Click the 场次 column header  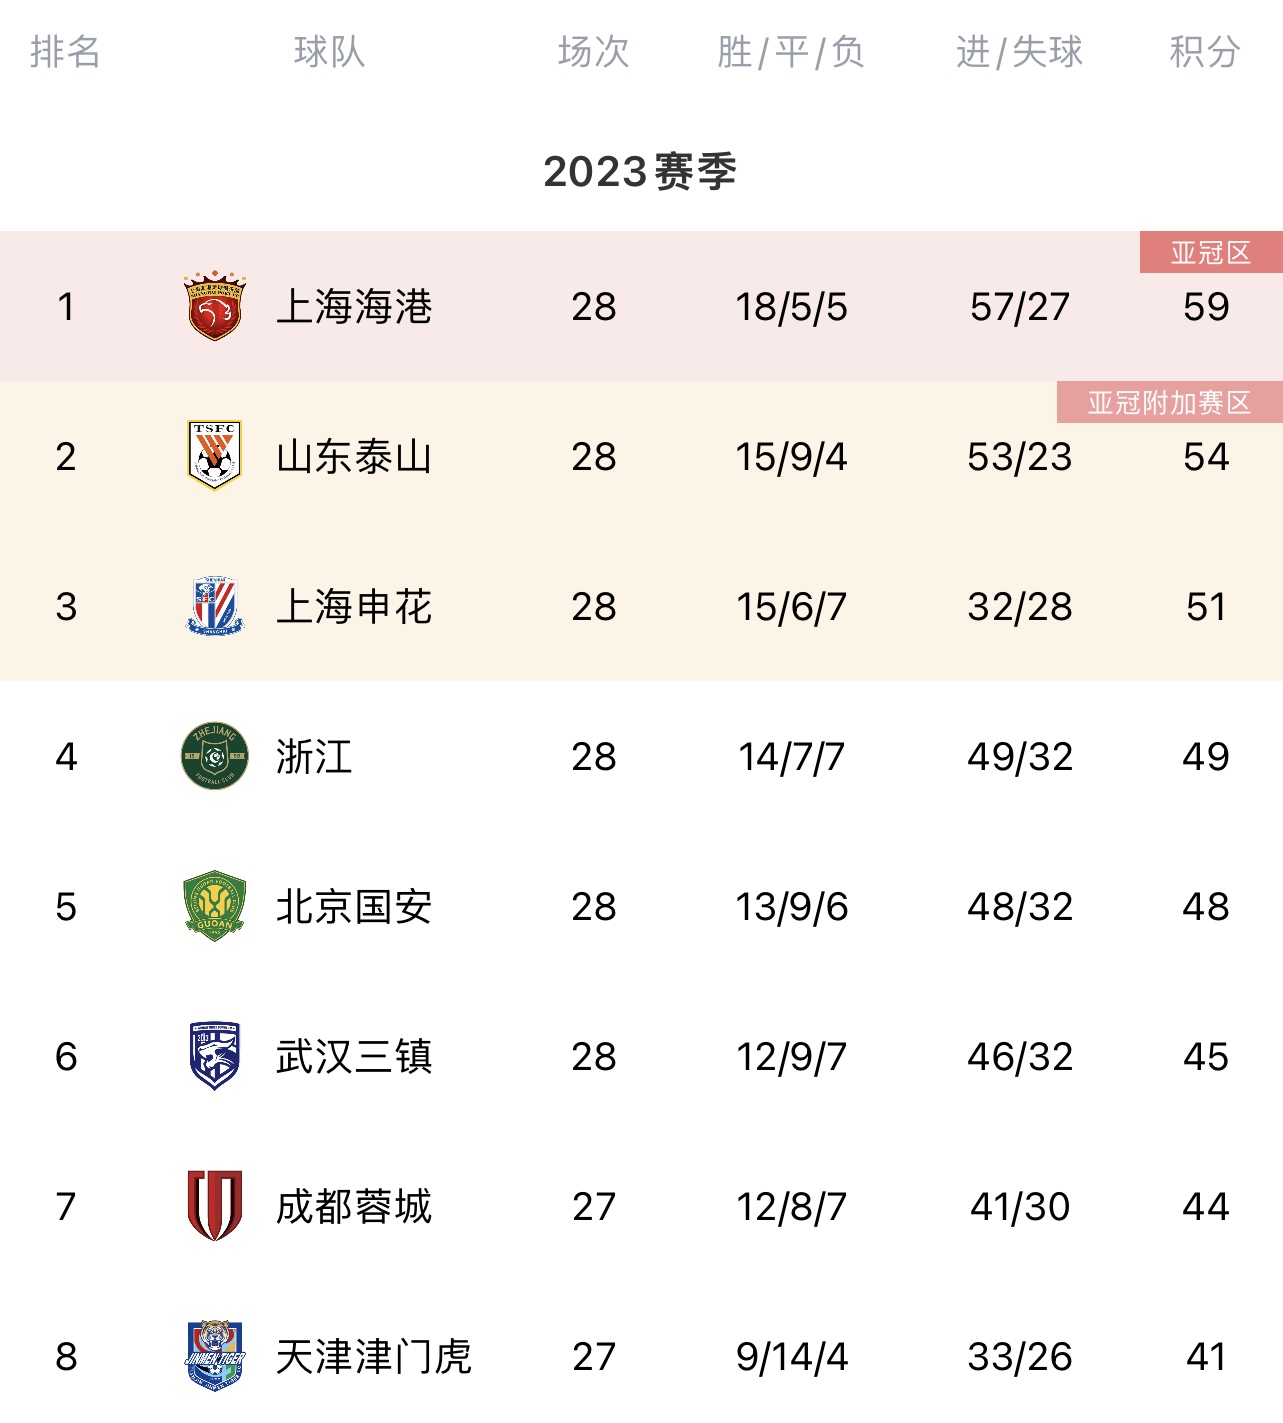click(593, 52)
